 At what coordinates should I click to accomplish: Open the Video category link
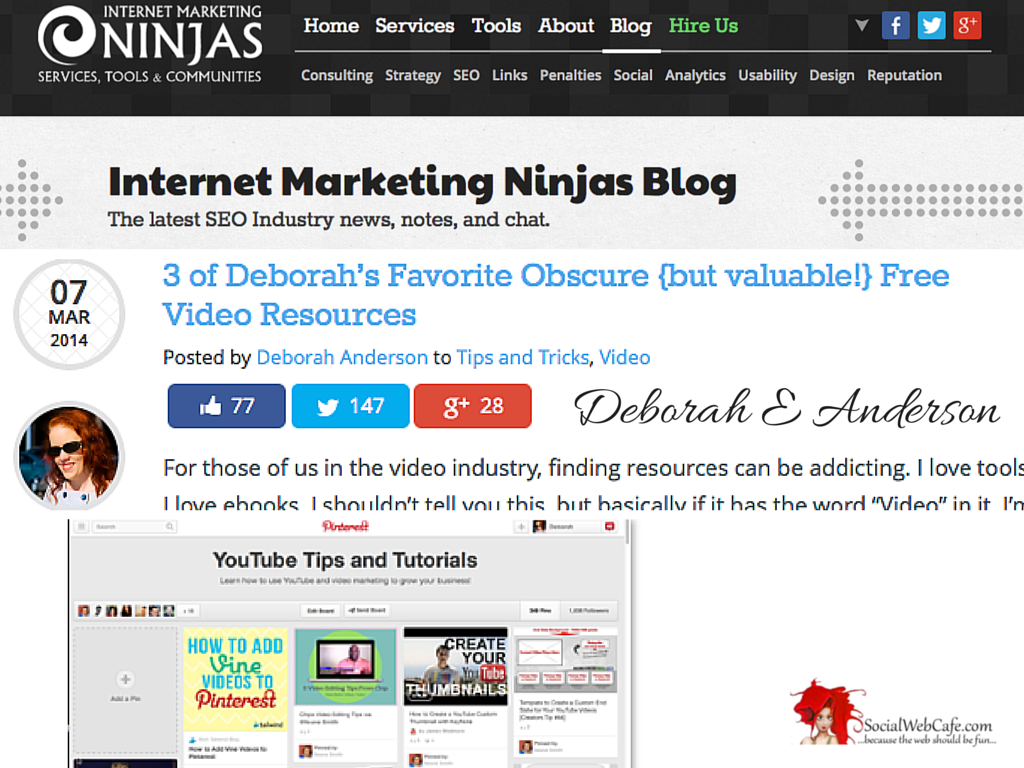tap(625, 357)
